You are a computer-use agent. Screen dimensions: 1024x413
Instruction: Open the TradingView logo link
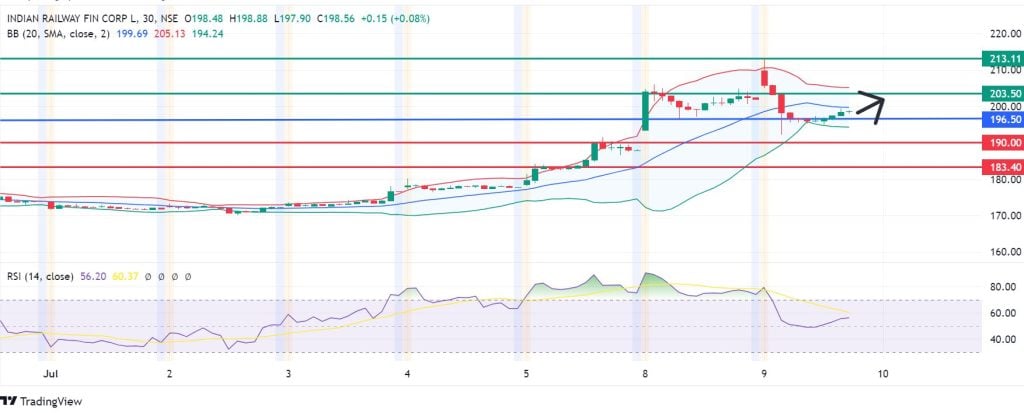click(x=42, y=401)
